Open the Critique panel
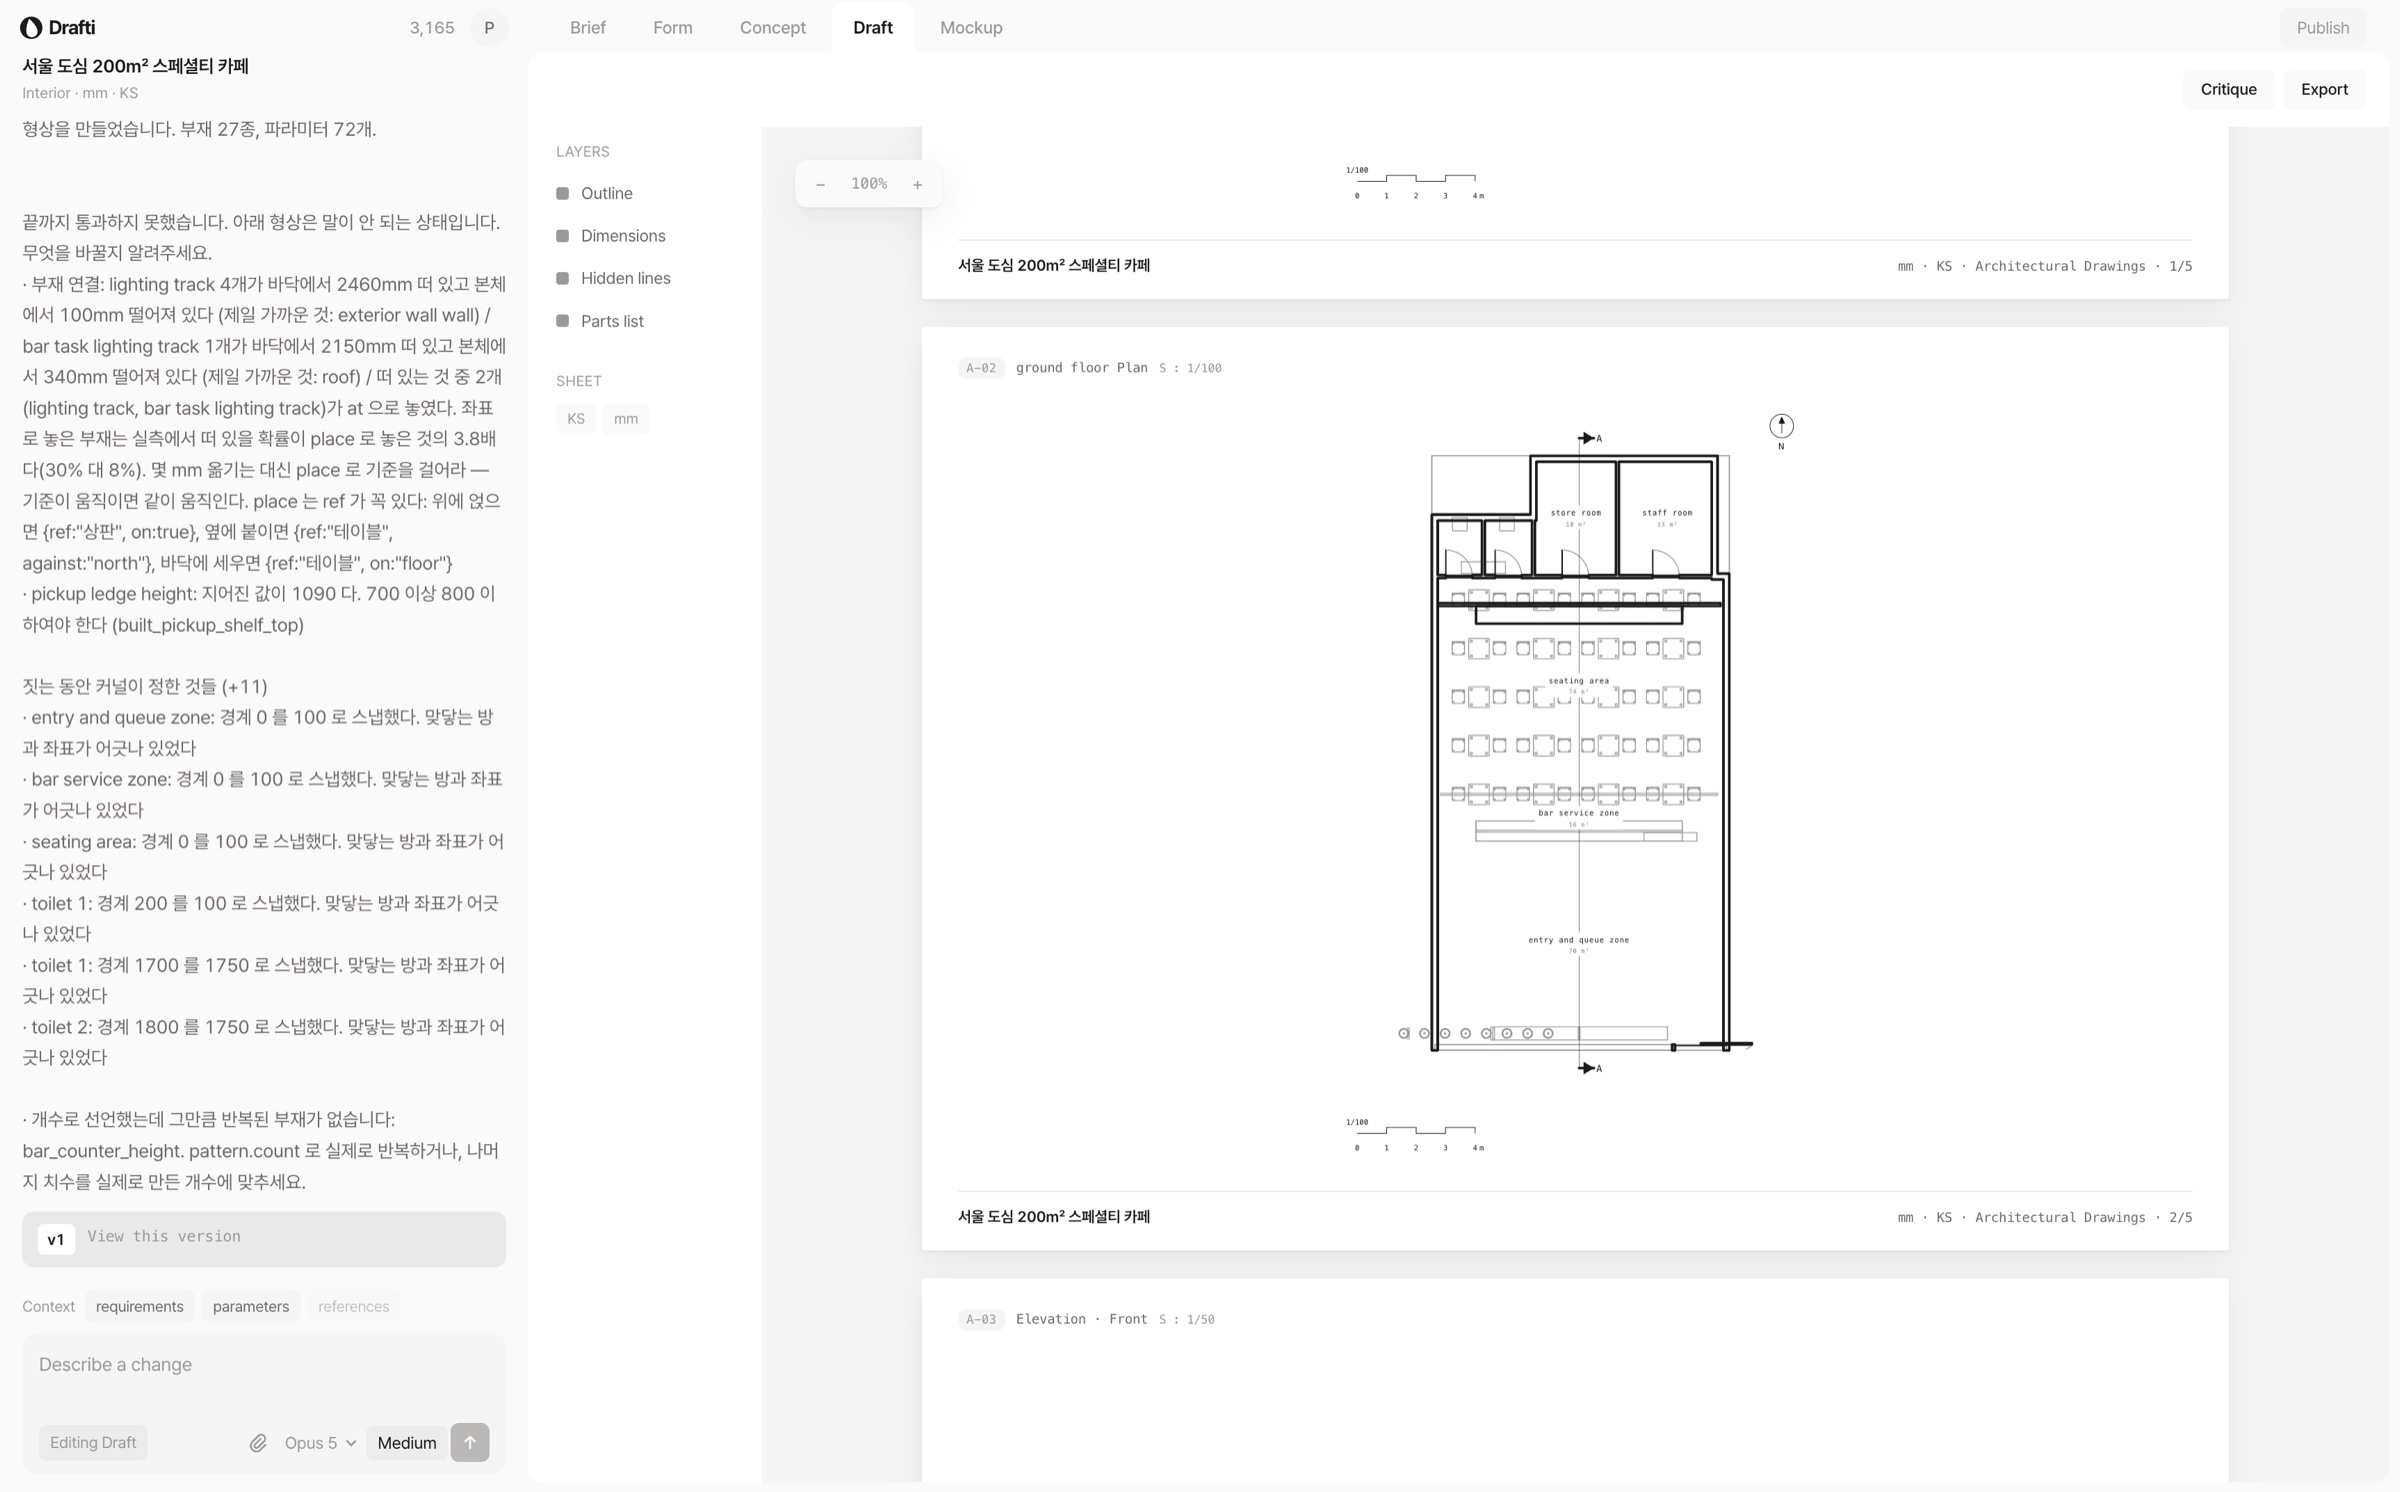2400x1492 pixels. [x=2228, y=89]
